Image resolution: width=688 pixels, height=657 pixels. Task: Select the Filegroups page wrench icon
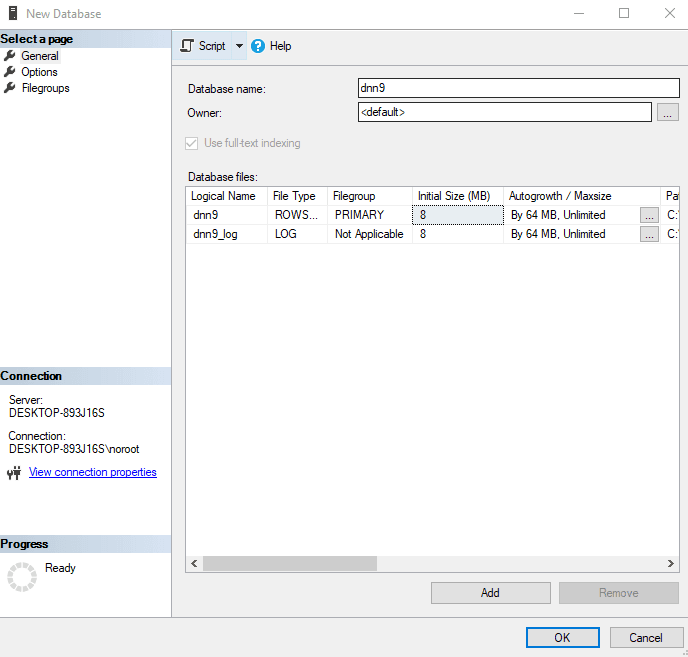[10, 88]
